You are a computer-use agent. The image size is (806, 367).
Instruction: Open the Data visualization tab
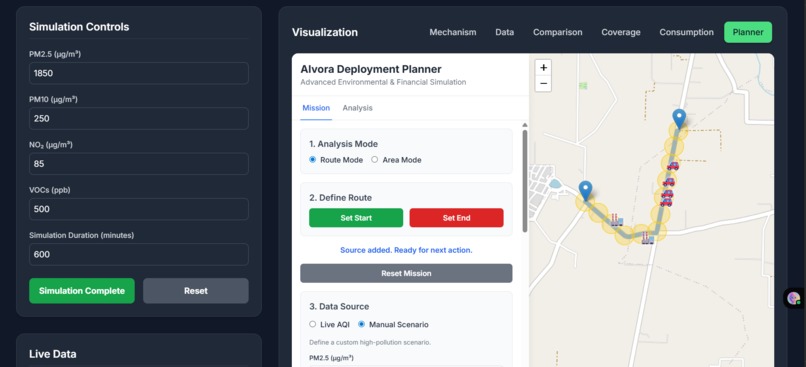point(505,32)
